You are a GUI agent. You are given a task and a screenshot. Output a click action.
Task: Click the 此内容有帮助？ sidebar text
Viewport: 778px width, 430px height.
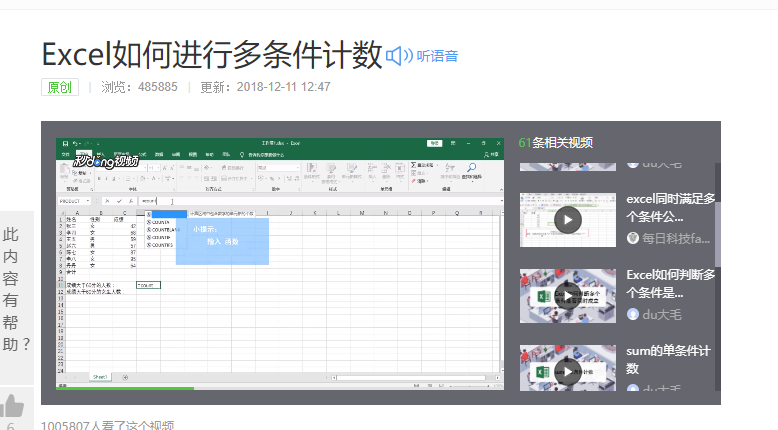point(16,289)
